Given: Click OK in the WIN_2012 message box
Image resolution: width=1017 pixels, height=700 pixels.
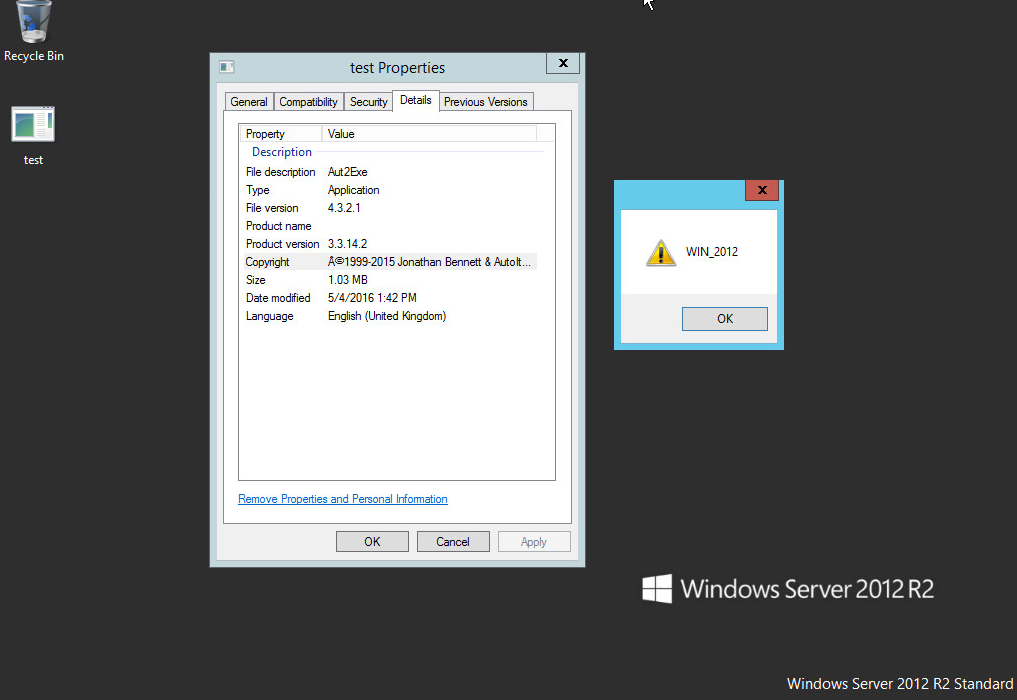Looking at the screenshot, I should pyautogui.click(x=724, y=319).
